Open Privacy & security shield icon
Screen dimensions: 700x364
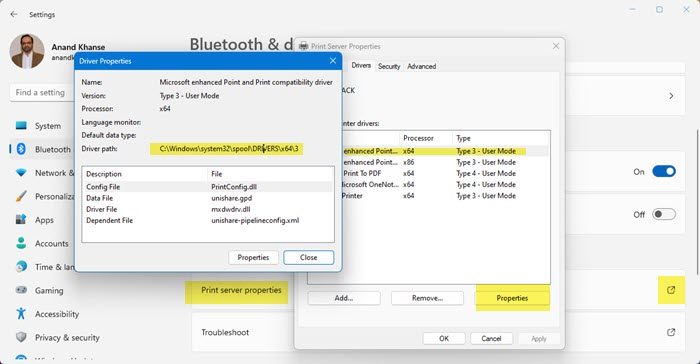click(x=21, y=337)
